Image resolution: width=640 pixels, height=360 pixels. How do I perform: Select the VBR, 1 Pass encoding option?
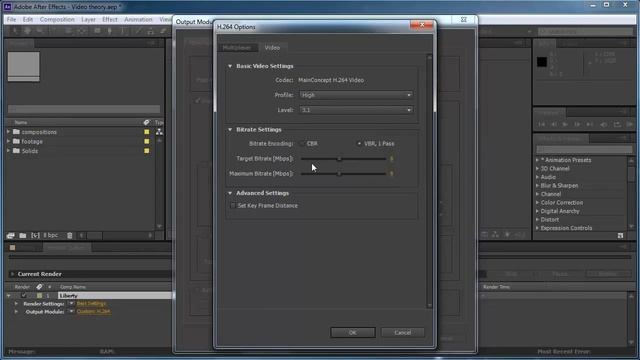(359, 144)
